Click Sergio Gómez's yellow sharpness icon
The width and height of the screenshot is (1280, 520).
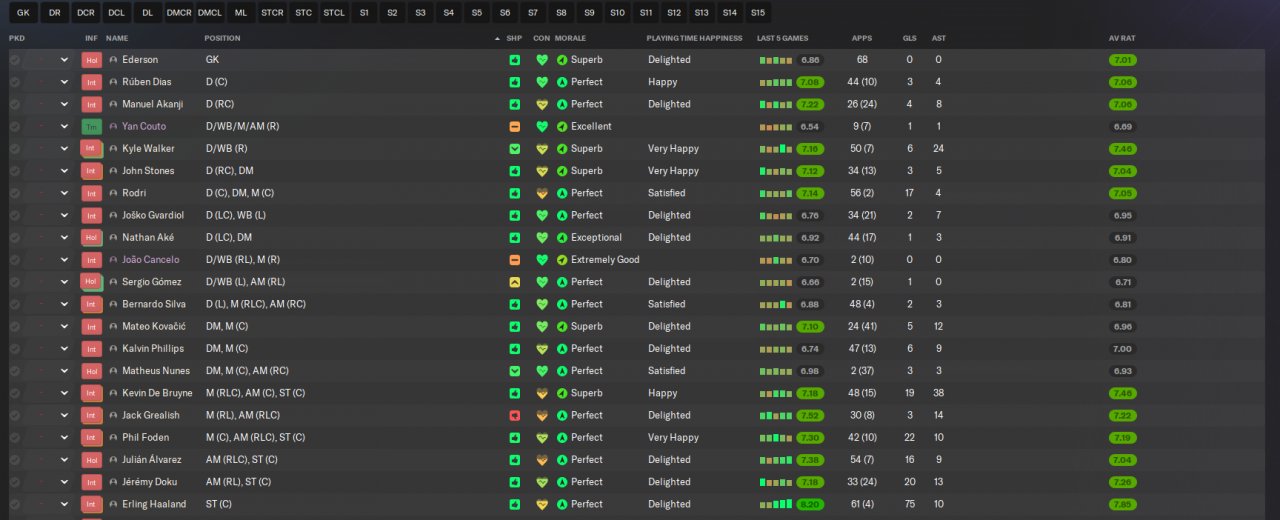coord(515,282)
